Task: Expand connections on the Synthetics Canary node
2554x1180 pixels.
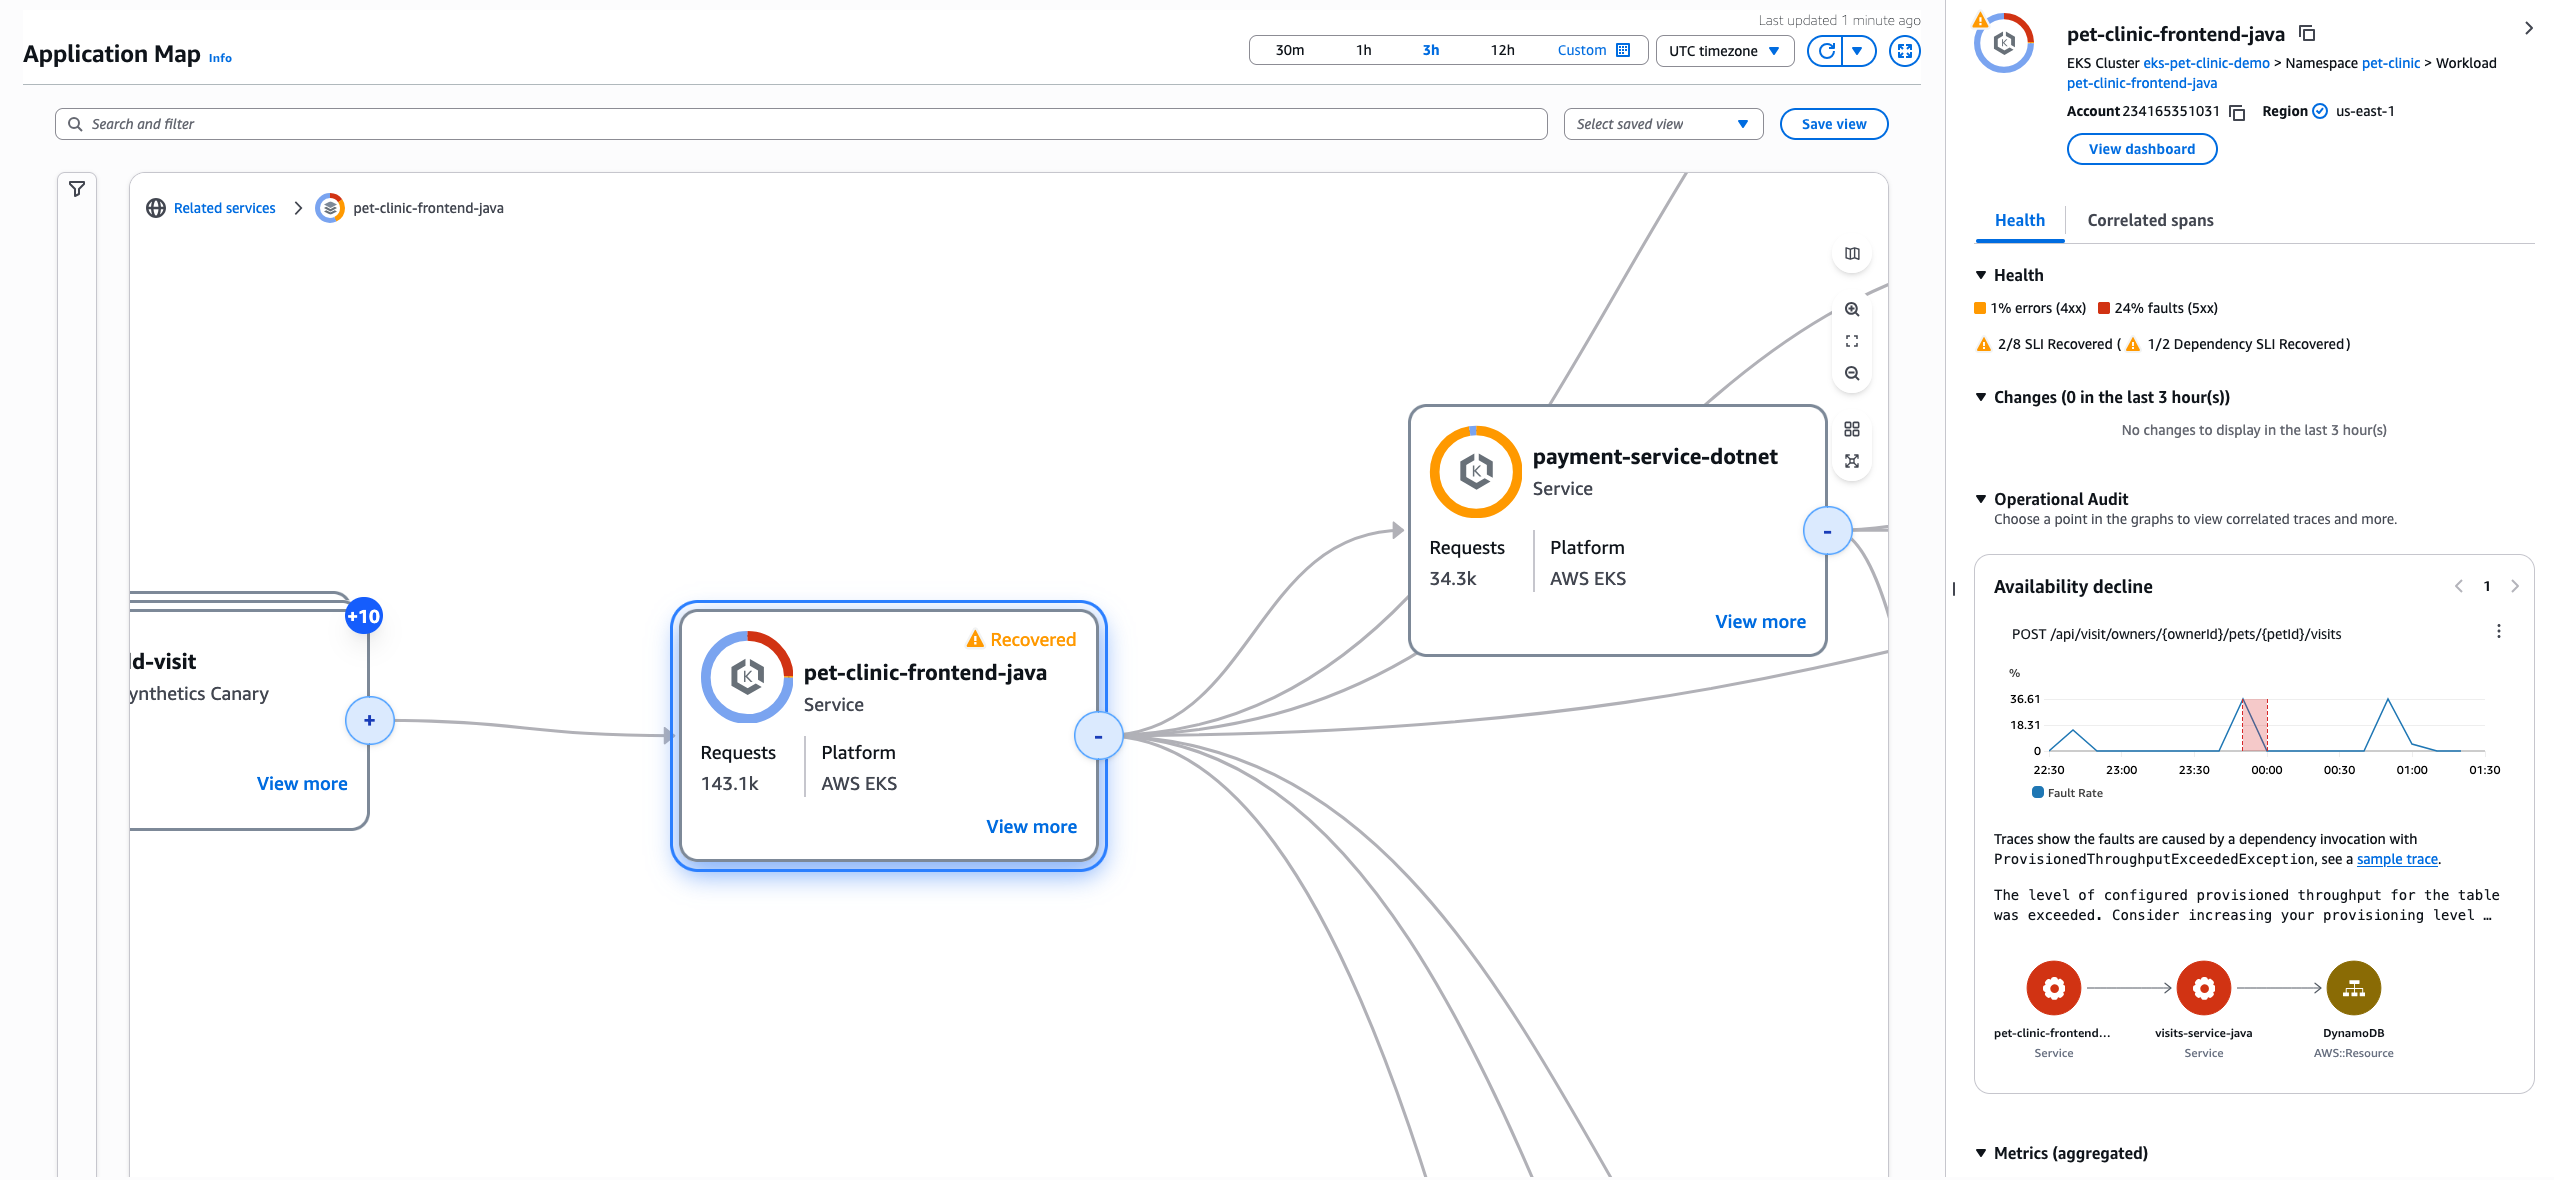Action: [369, 720]
